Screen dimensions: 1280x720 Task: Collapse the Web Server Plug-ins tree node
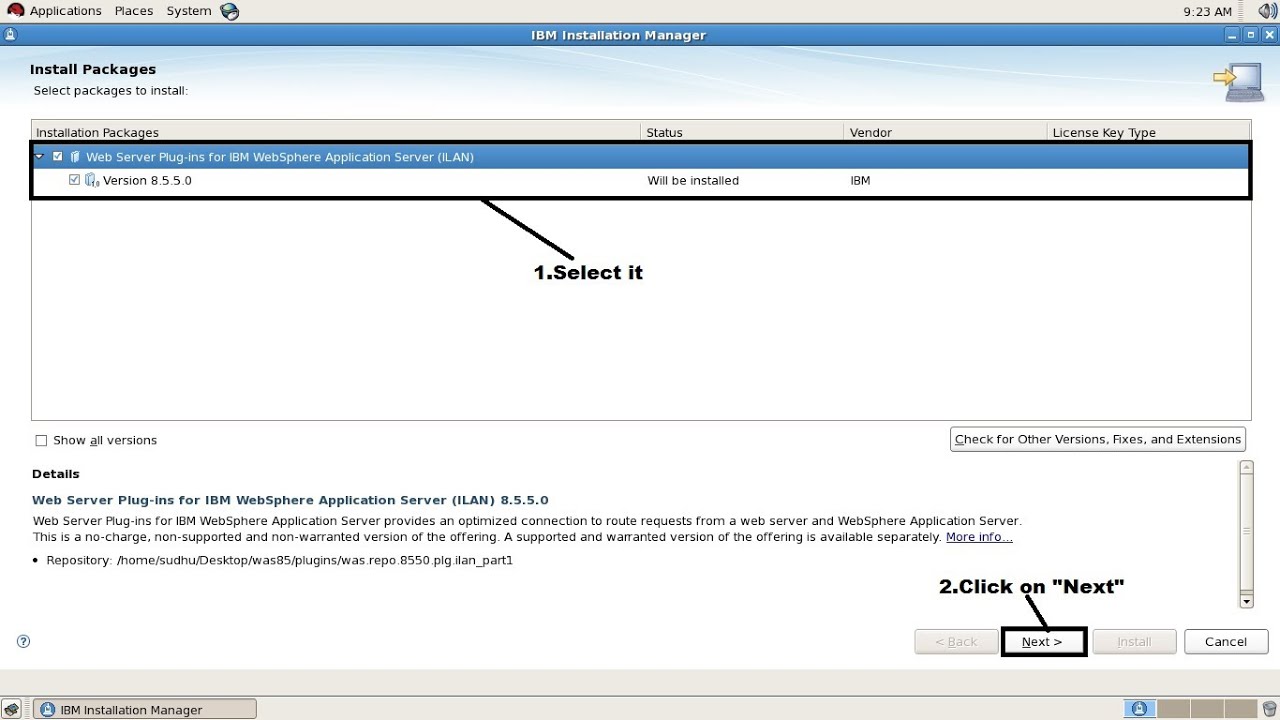40,157
